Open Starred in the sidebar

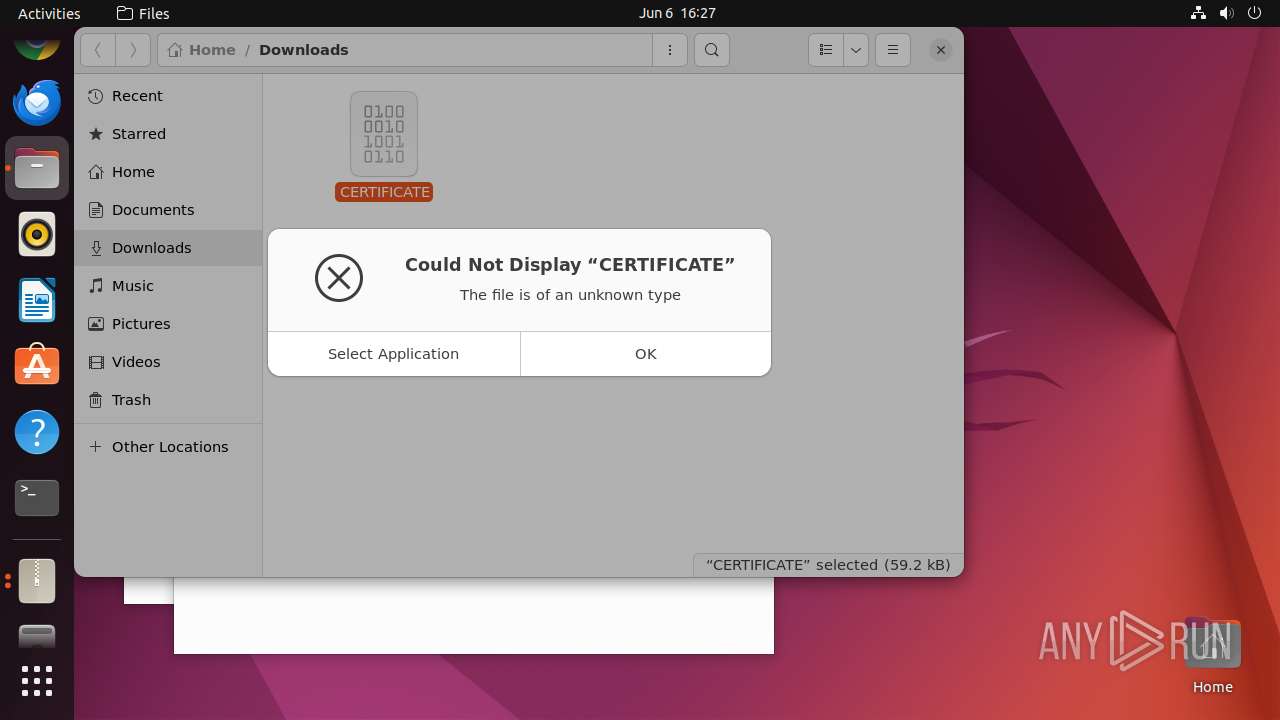[x=168, y=134]
